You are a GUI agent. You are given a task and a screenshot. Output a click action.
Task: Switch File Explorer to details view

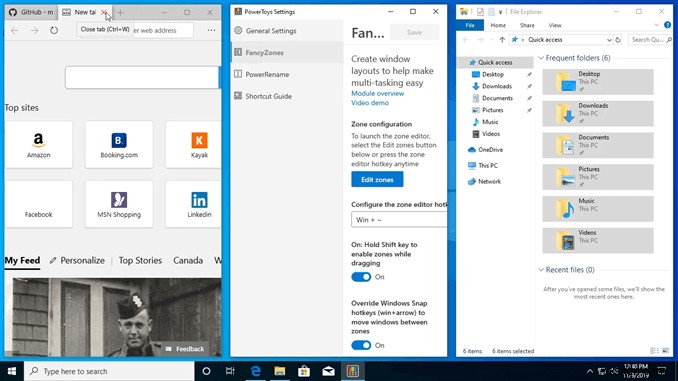[655, 351]
